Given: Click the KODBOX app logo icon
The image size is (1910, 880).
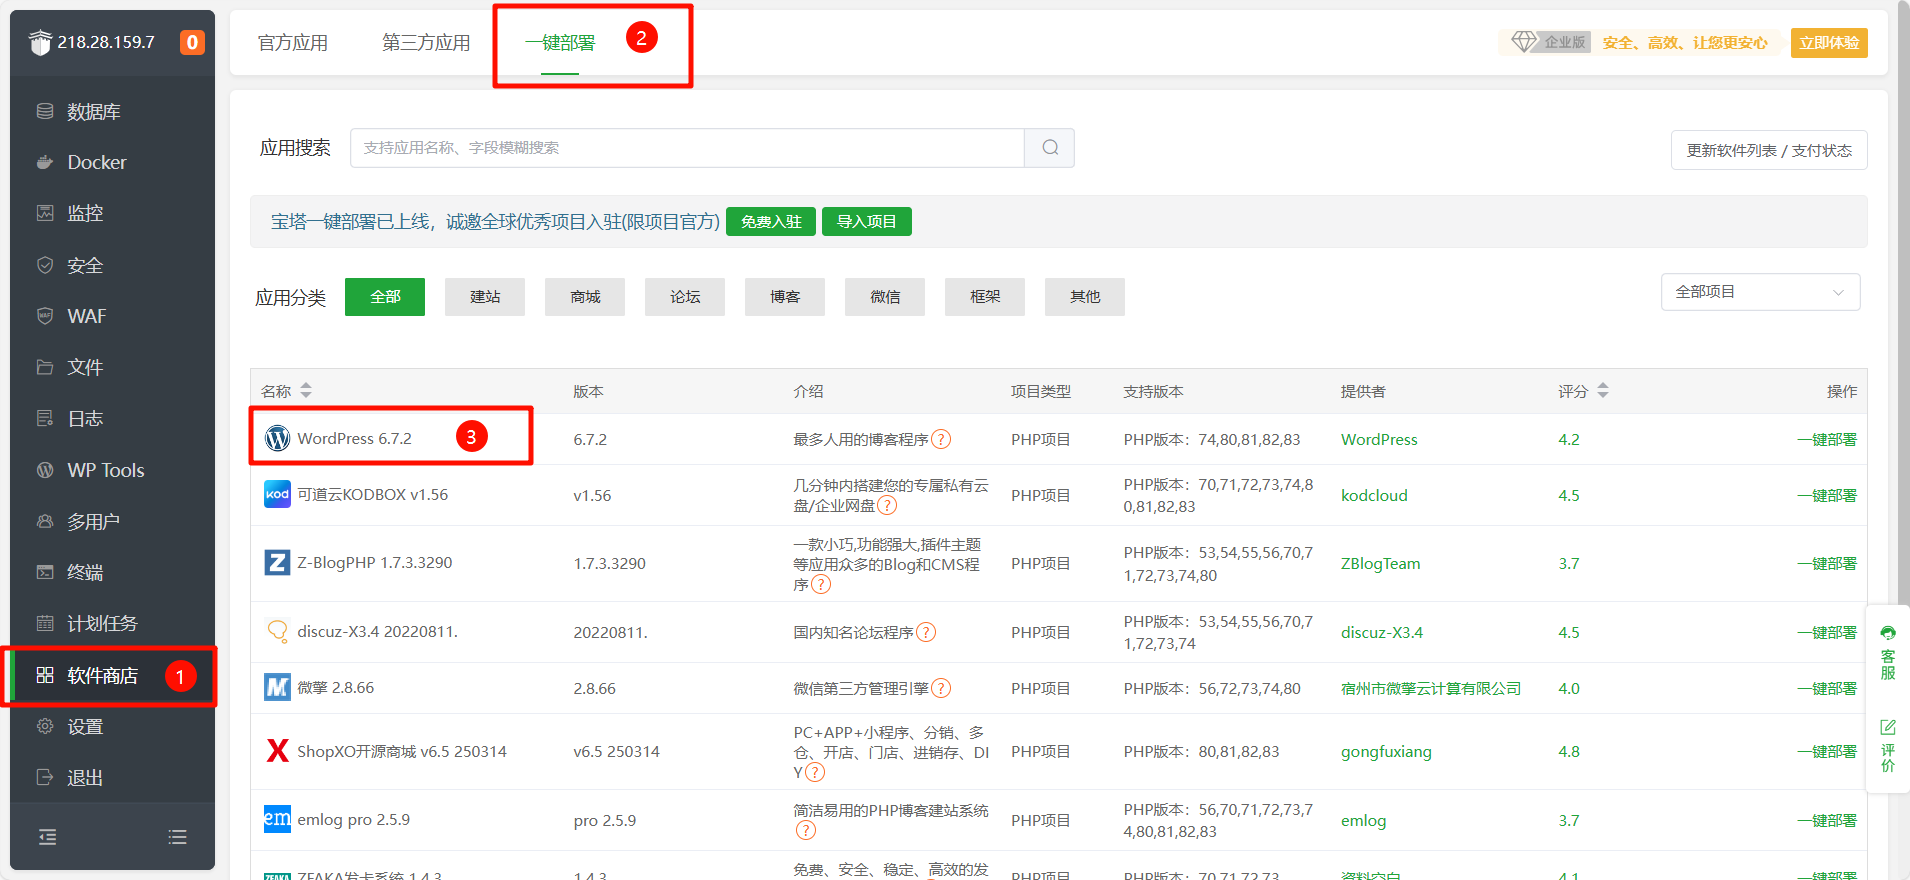Looking at the screenshot, I should pos(277,494).
